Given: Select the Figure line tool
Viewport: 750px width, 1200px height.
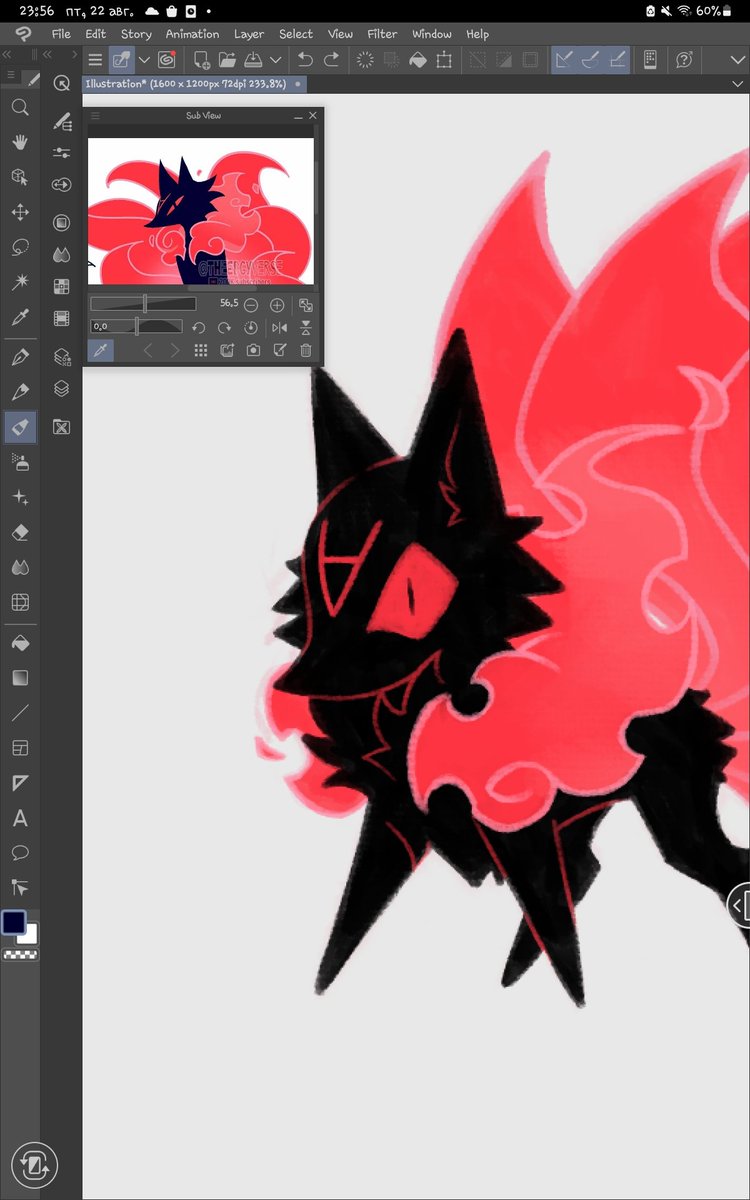Looking at the screenshot, I should (x=19, y=713).
